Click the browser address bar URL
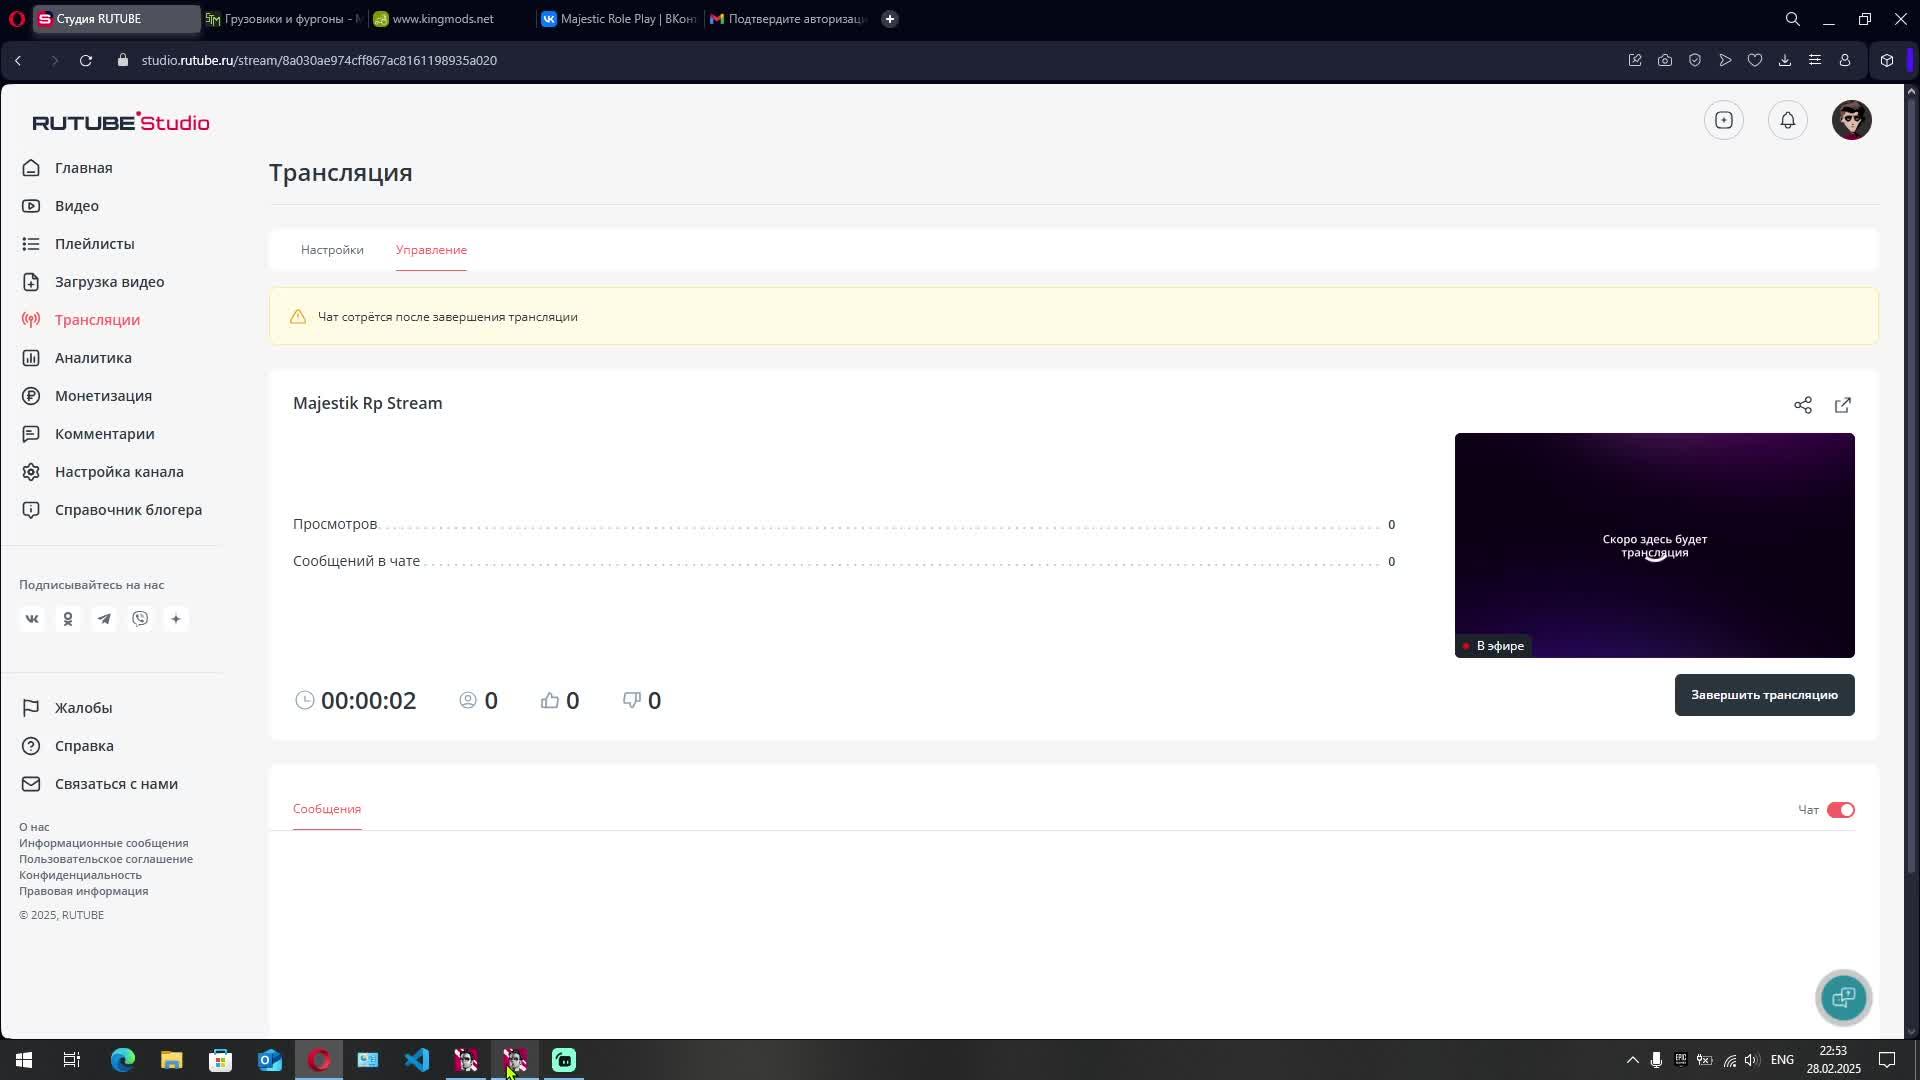The width and height of the screenshot is (1920, 1080). [319, 60]
